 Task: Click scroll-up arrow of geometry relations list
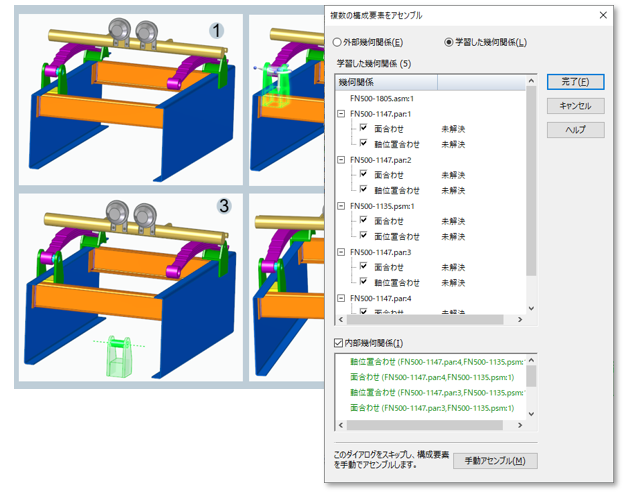[x=531, y=81]
